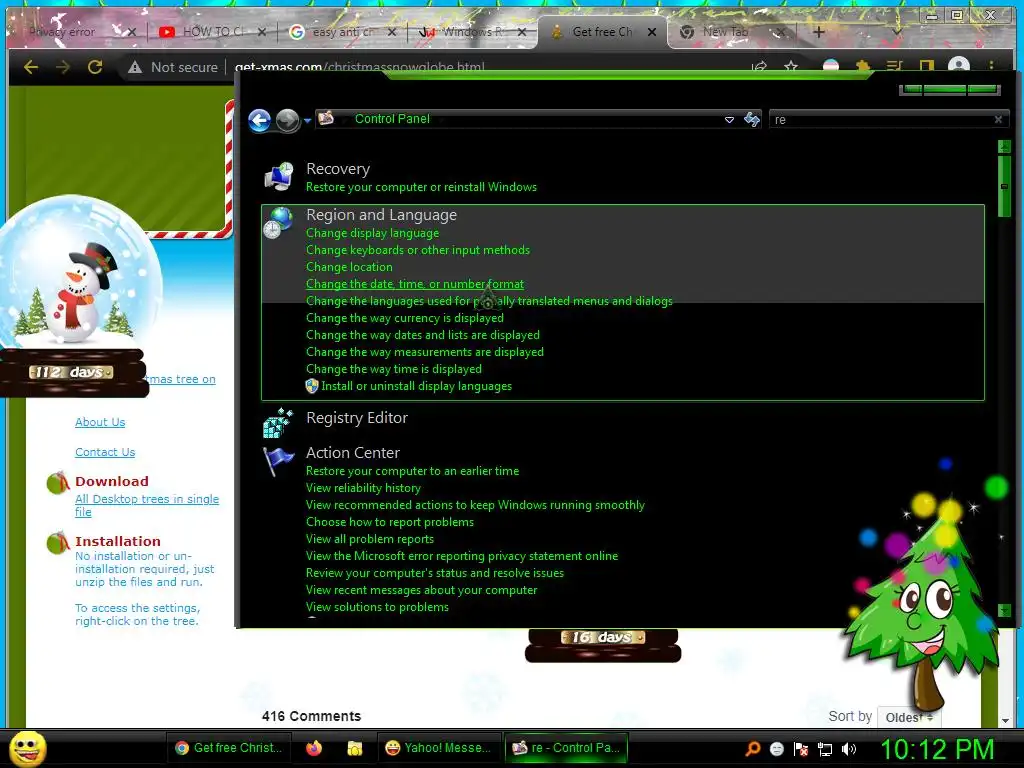Open a new Chrome tab
Image resolution: width=1024 pixels, height=768 pixels.
pyautogui.click(x=818, y=31)
